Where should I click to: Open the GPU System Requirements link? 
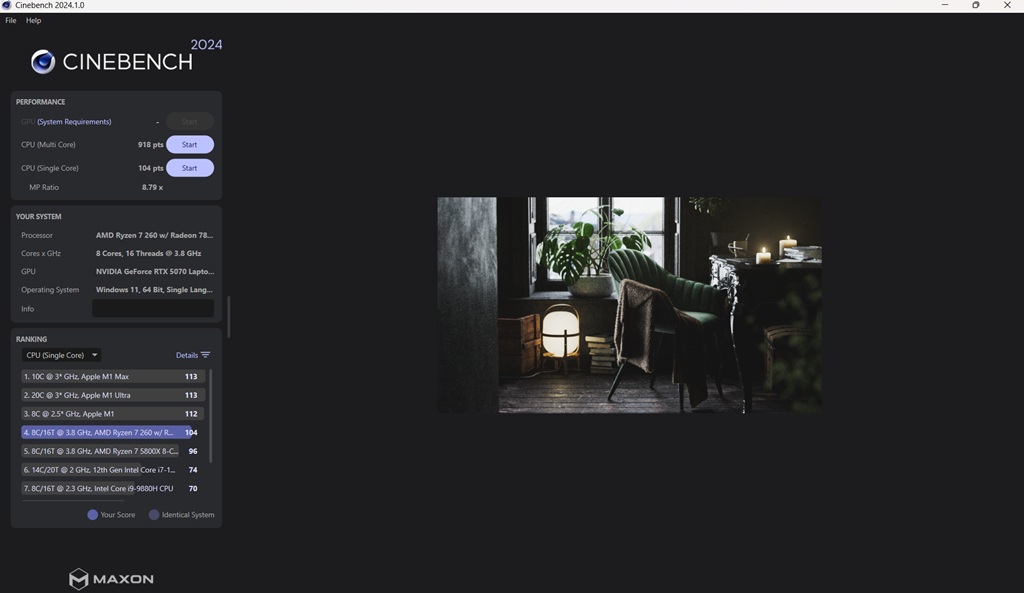(x=74, y=122)
